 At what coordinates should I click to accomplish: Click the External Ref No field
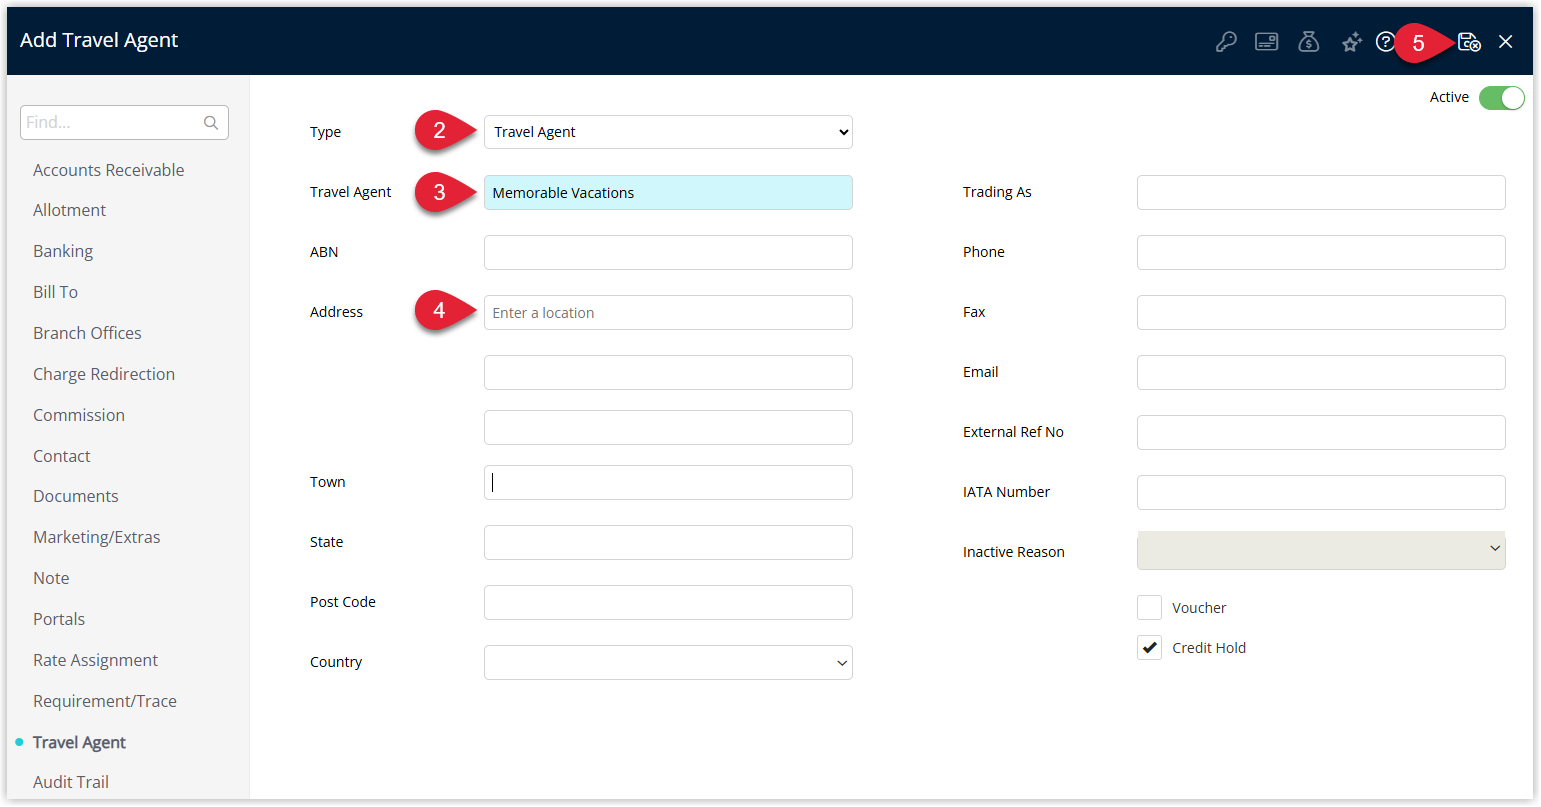point(1321,432)
